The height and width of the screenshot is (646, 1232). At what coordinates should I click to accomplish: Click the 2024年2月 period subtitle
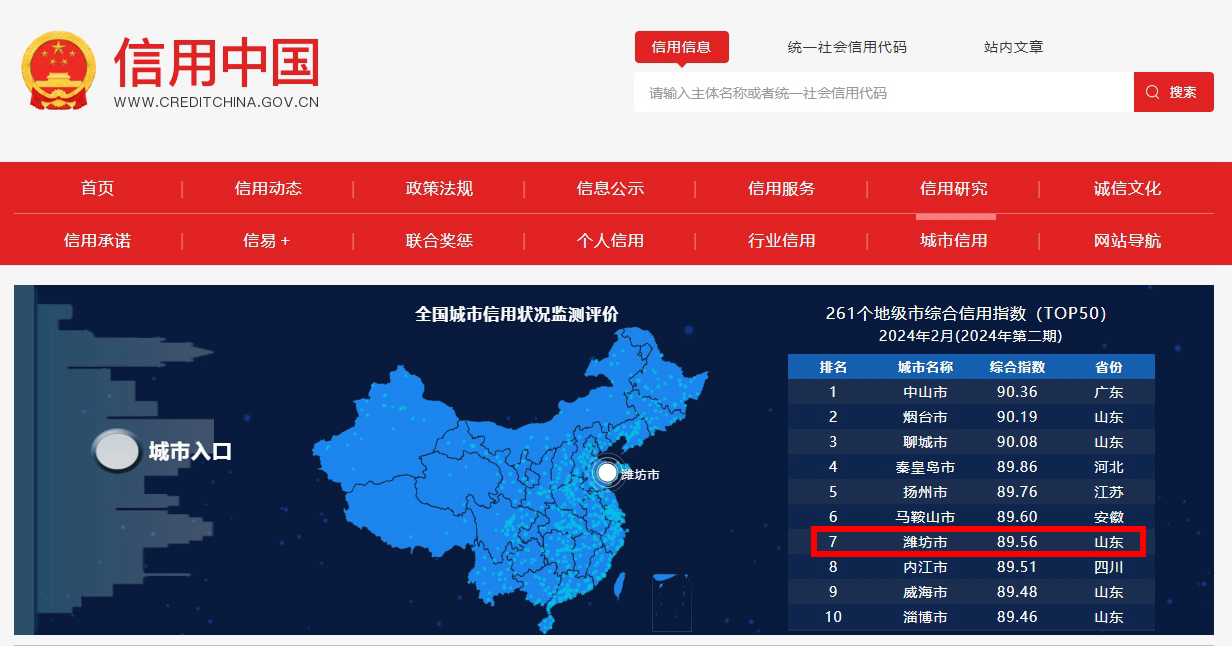(970, 336)
